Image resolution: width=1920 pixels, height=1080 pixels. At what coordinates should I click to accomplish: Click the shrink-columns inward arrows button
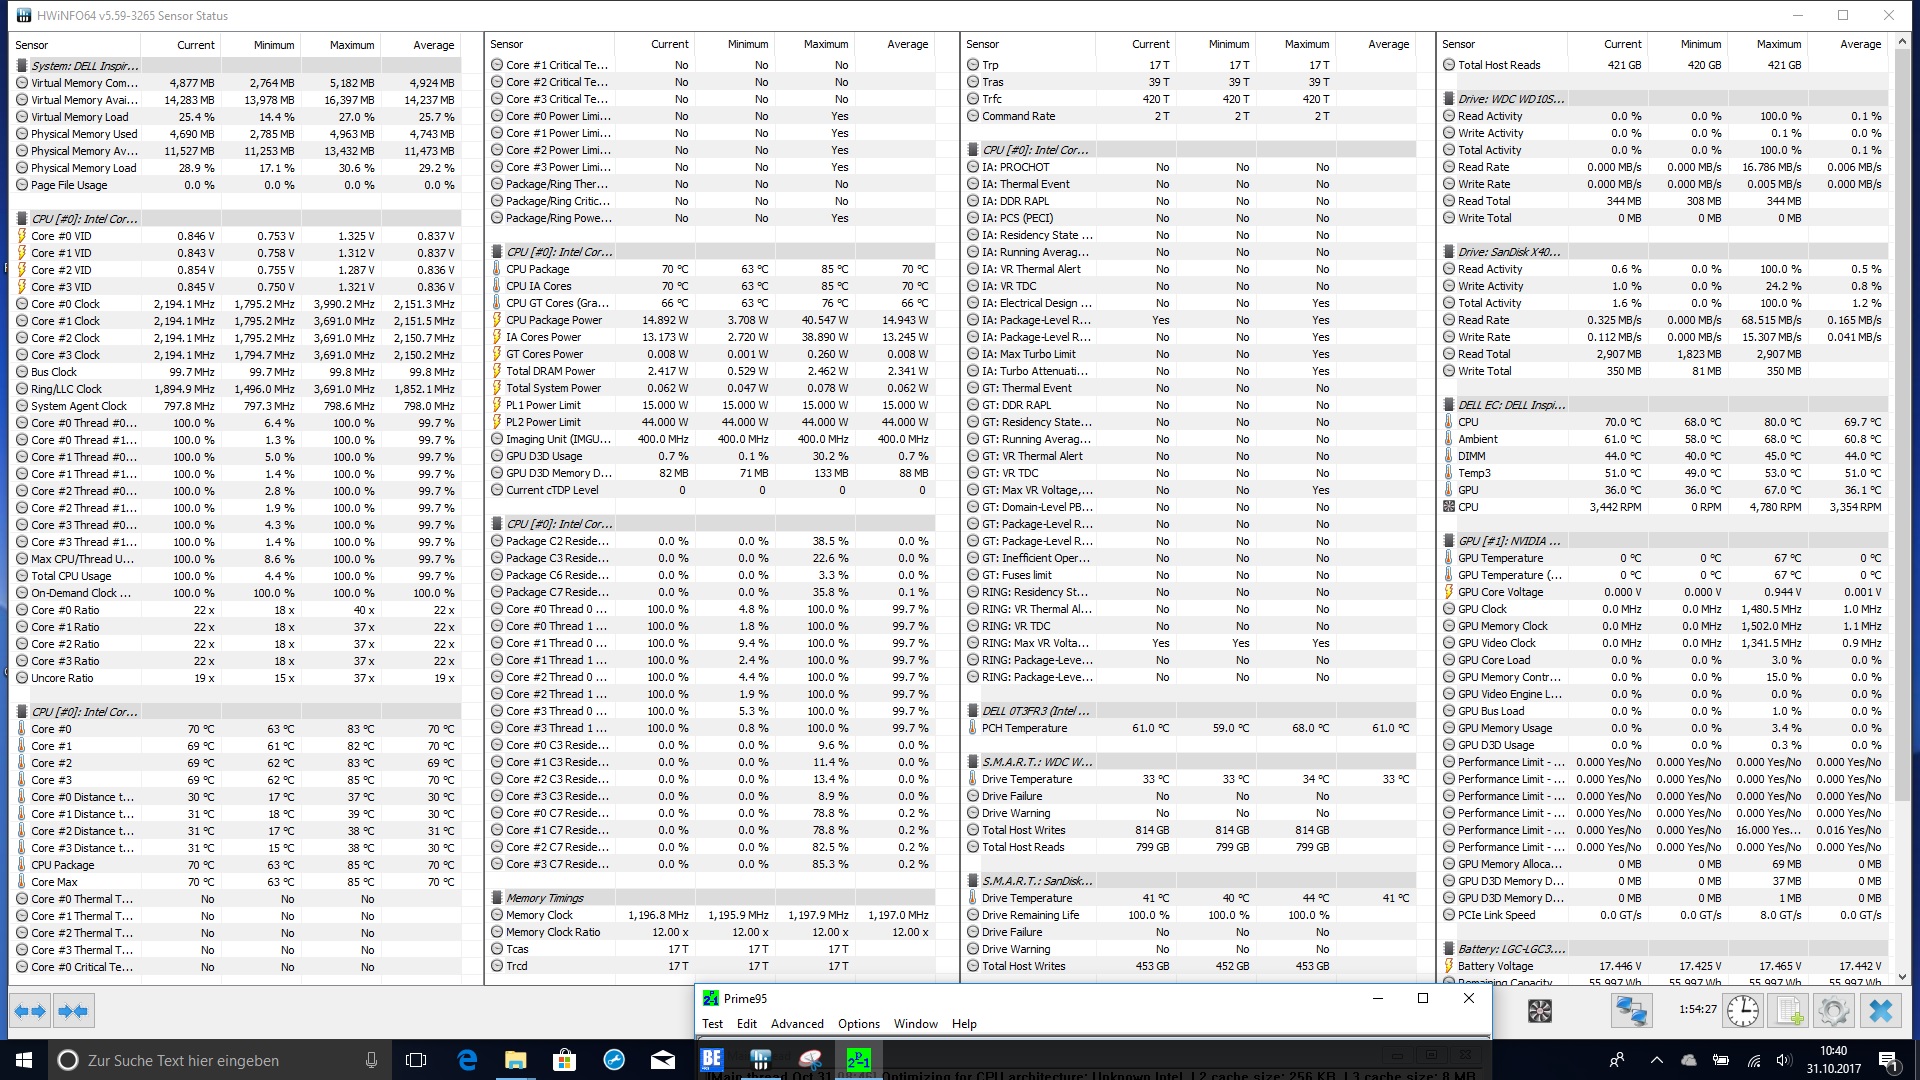[x=73, y=1011]
